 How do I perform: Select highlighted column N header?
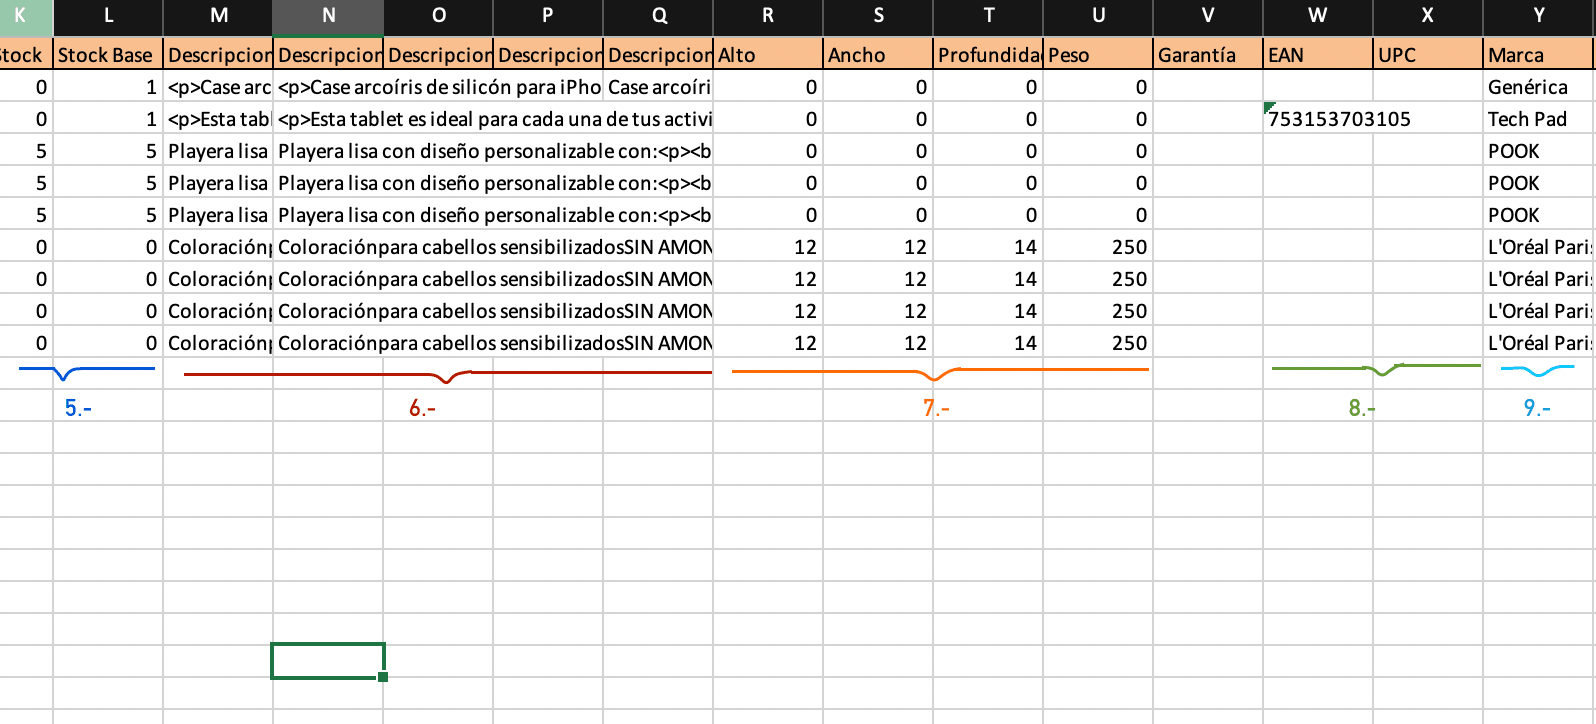[x=328, y=16]
